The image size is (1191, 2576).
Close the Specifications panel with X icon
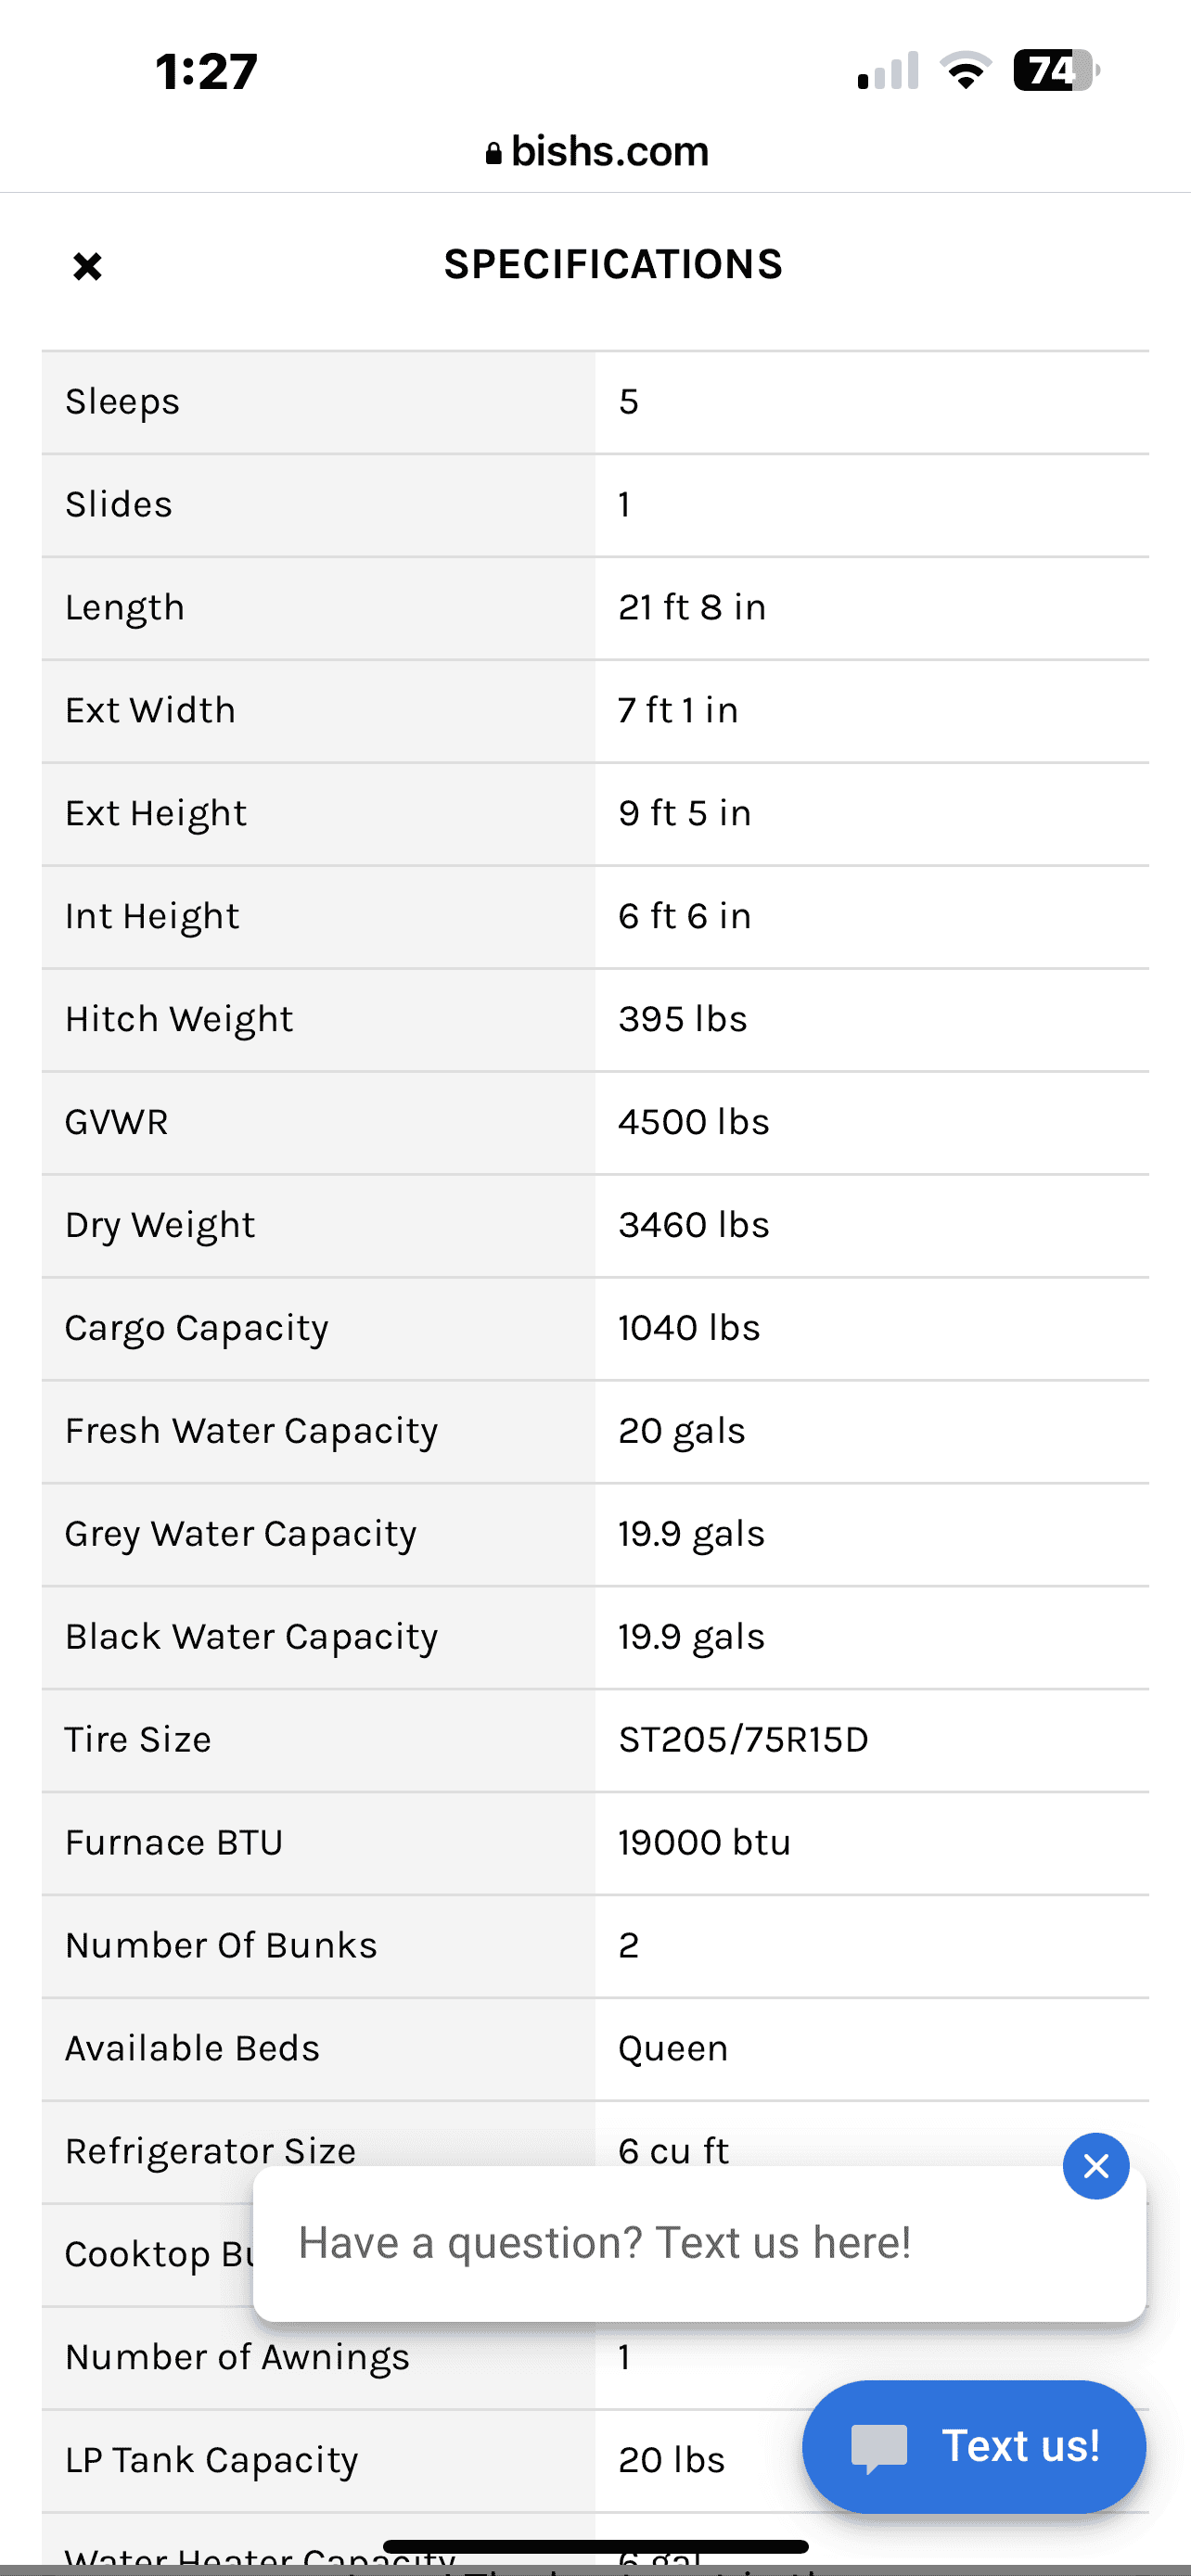click(x=88, y=266)
